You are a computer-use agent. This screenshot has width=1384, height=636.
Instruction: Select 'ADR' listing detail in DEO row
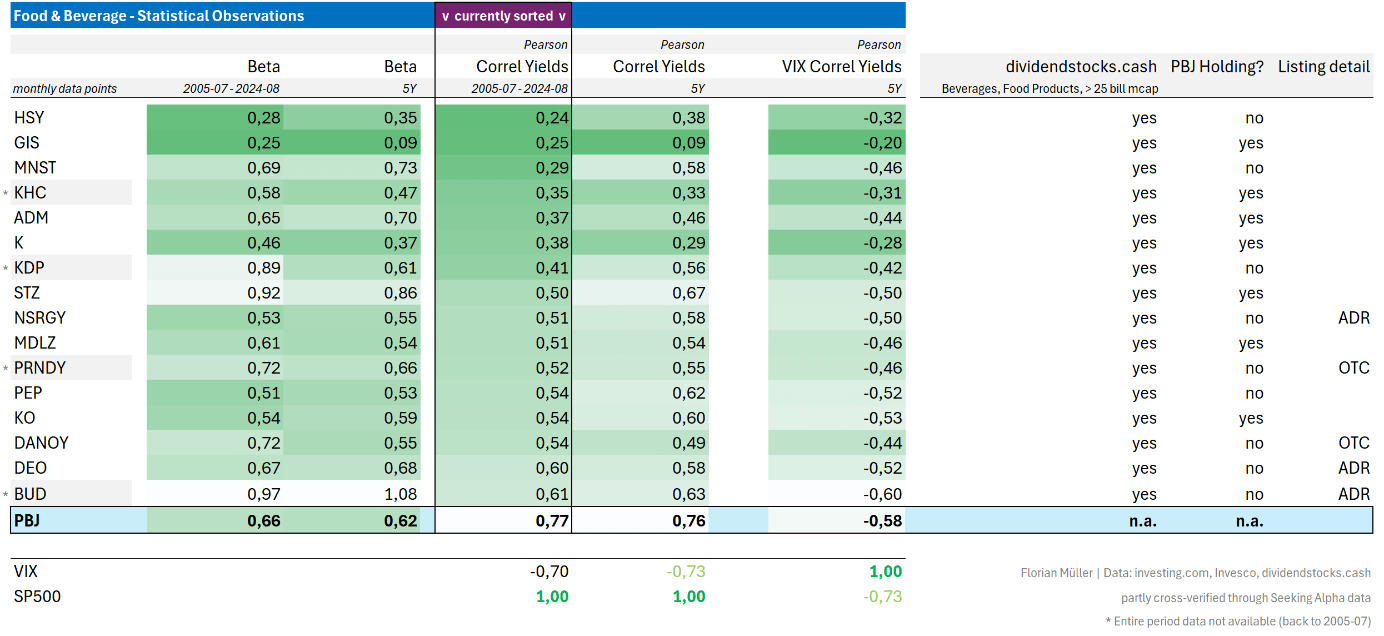point(1353,468)
